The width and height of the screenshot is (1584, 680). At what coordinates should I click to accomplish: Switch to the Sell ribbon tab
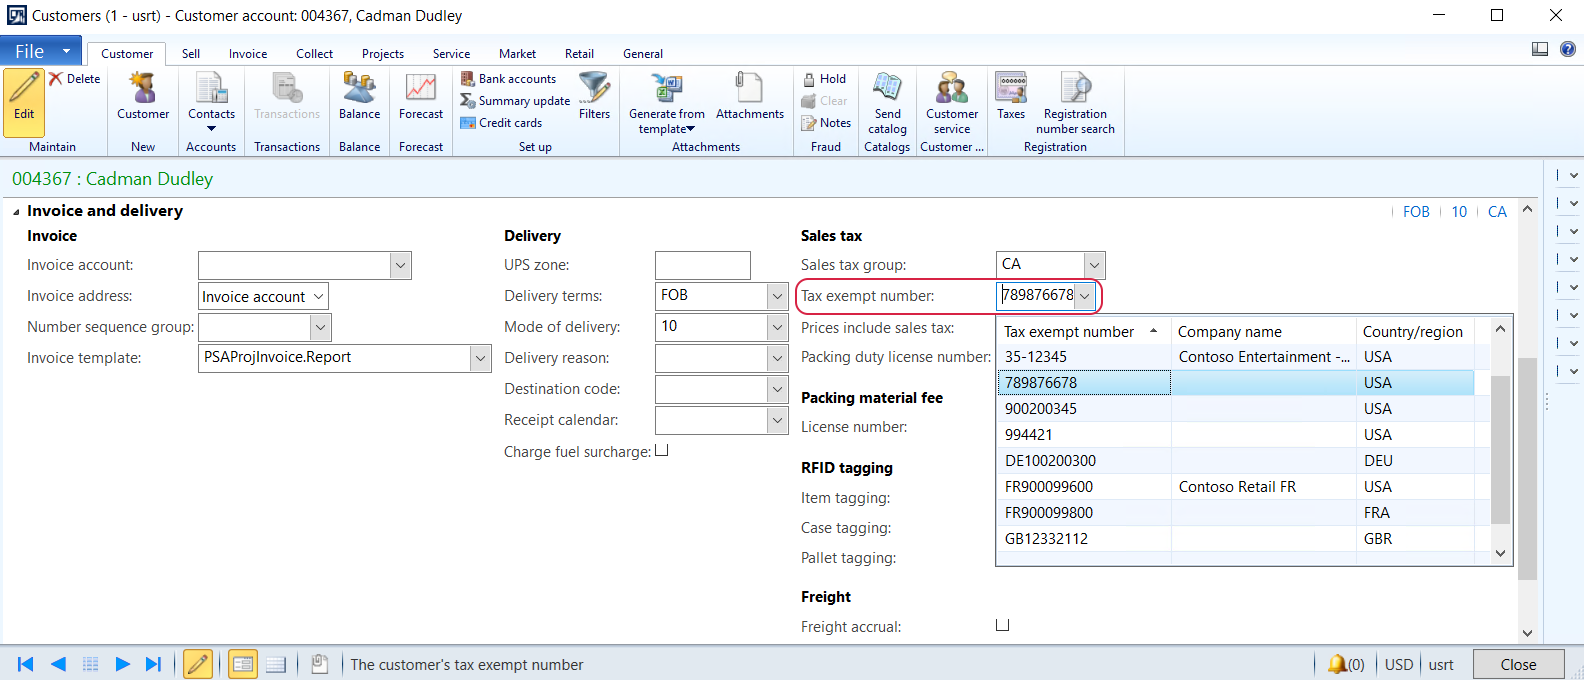pyautogui.click(x=190, y=54)
